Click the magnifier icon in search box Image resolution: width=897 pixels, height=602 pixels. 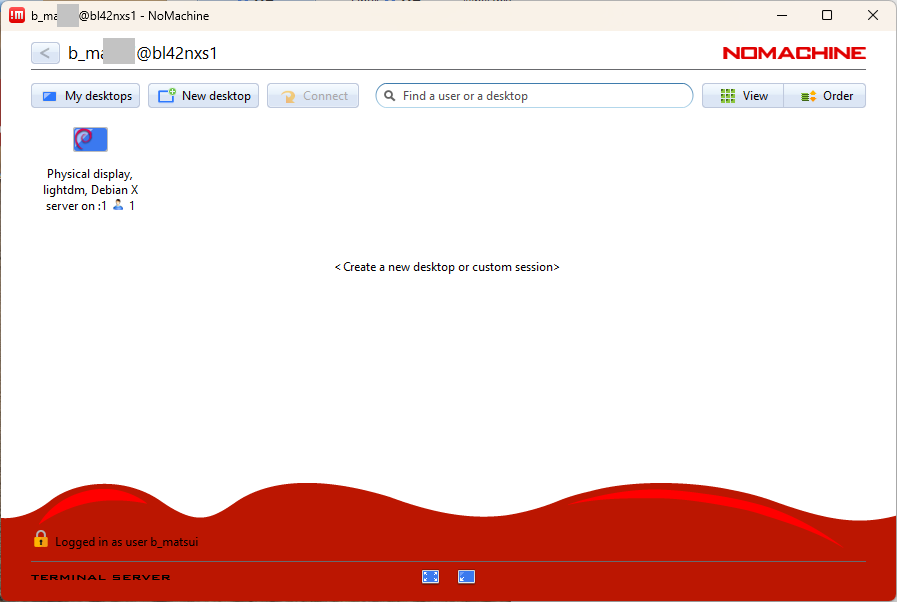[389, 96]
